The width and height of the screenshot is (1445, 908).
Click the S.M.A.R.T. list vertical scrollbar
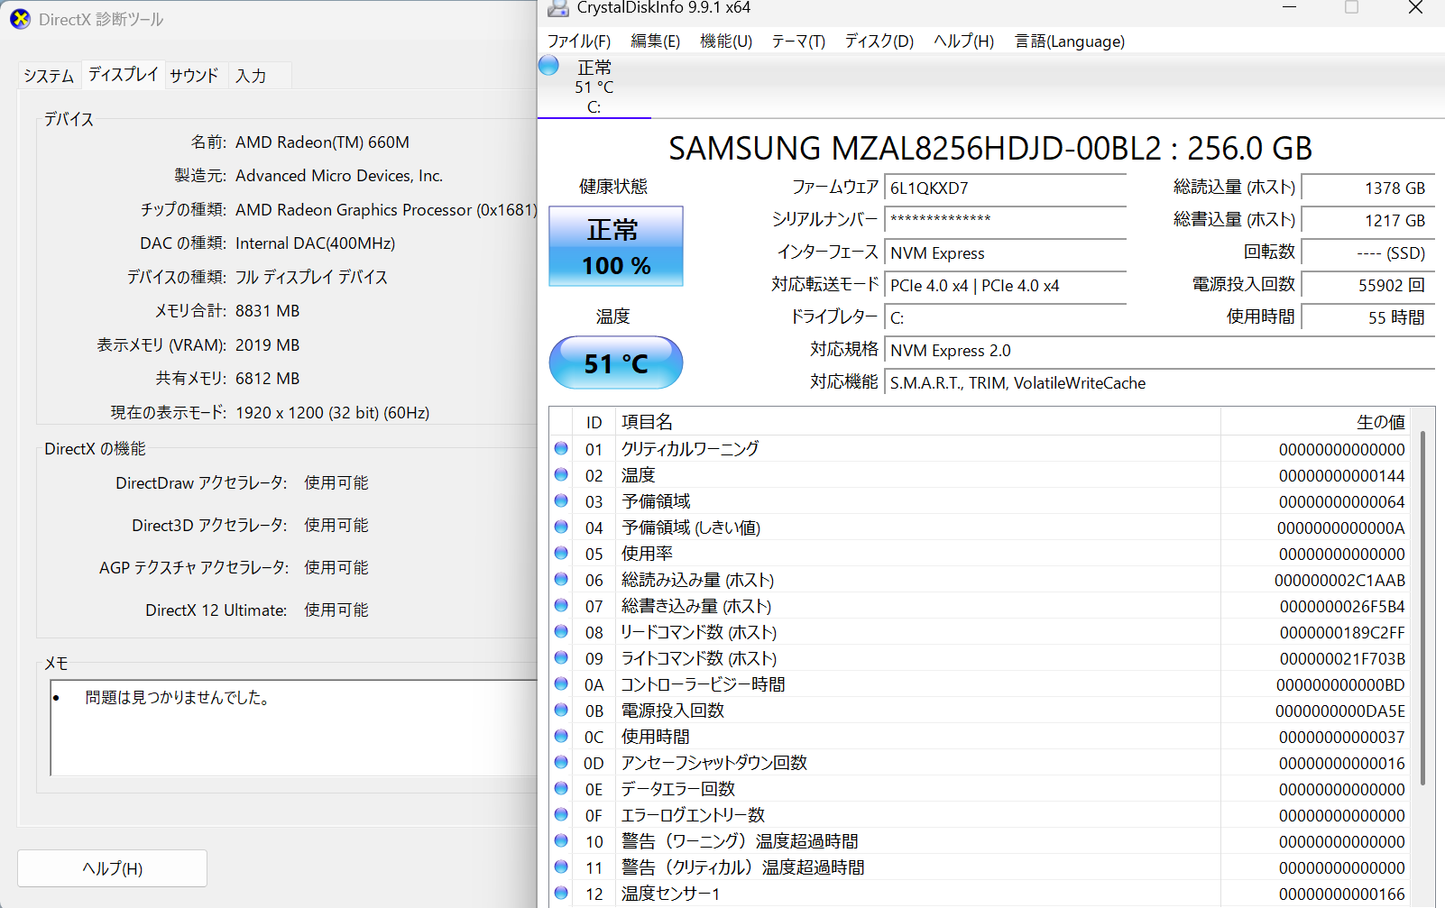(x=1423, y=608)
